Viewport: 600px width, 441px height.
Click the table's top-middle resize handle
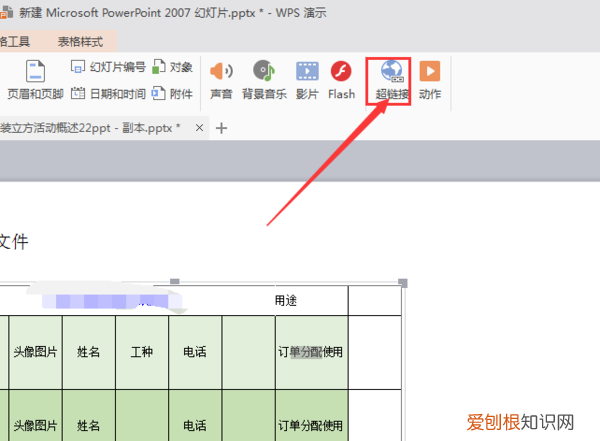tap(174, 281)
